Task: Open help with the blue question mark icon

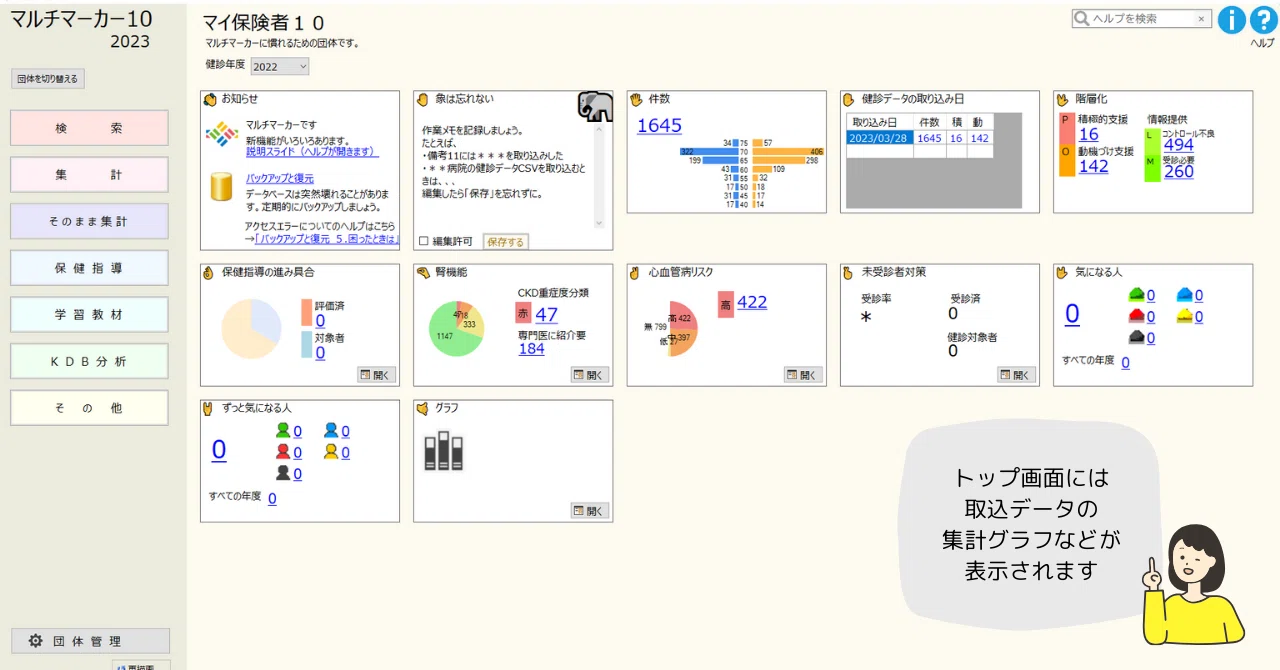Action: [x=1264, y=20]
